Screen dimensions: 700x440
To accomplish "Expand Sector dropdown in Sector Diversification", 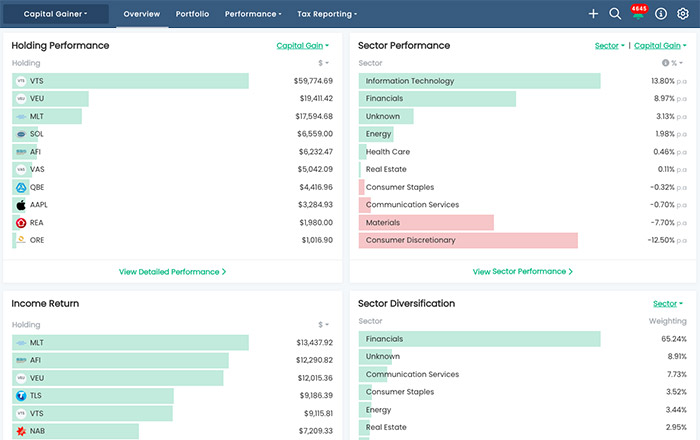I will click(x=668, y=304).
